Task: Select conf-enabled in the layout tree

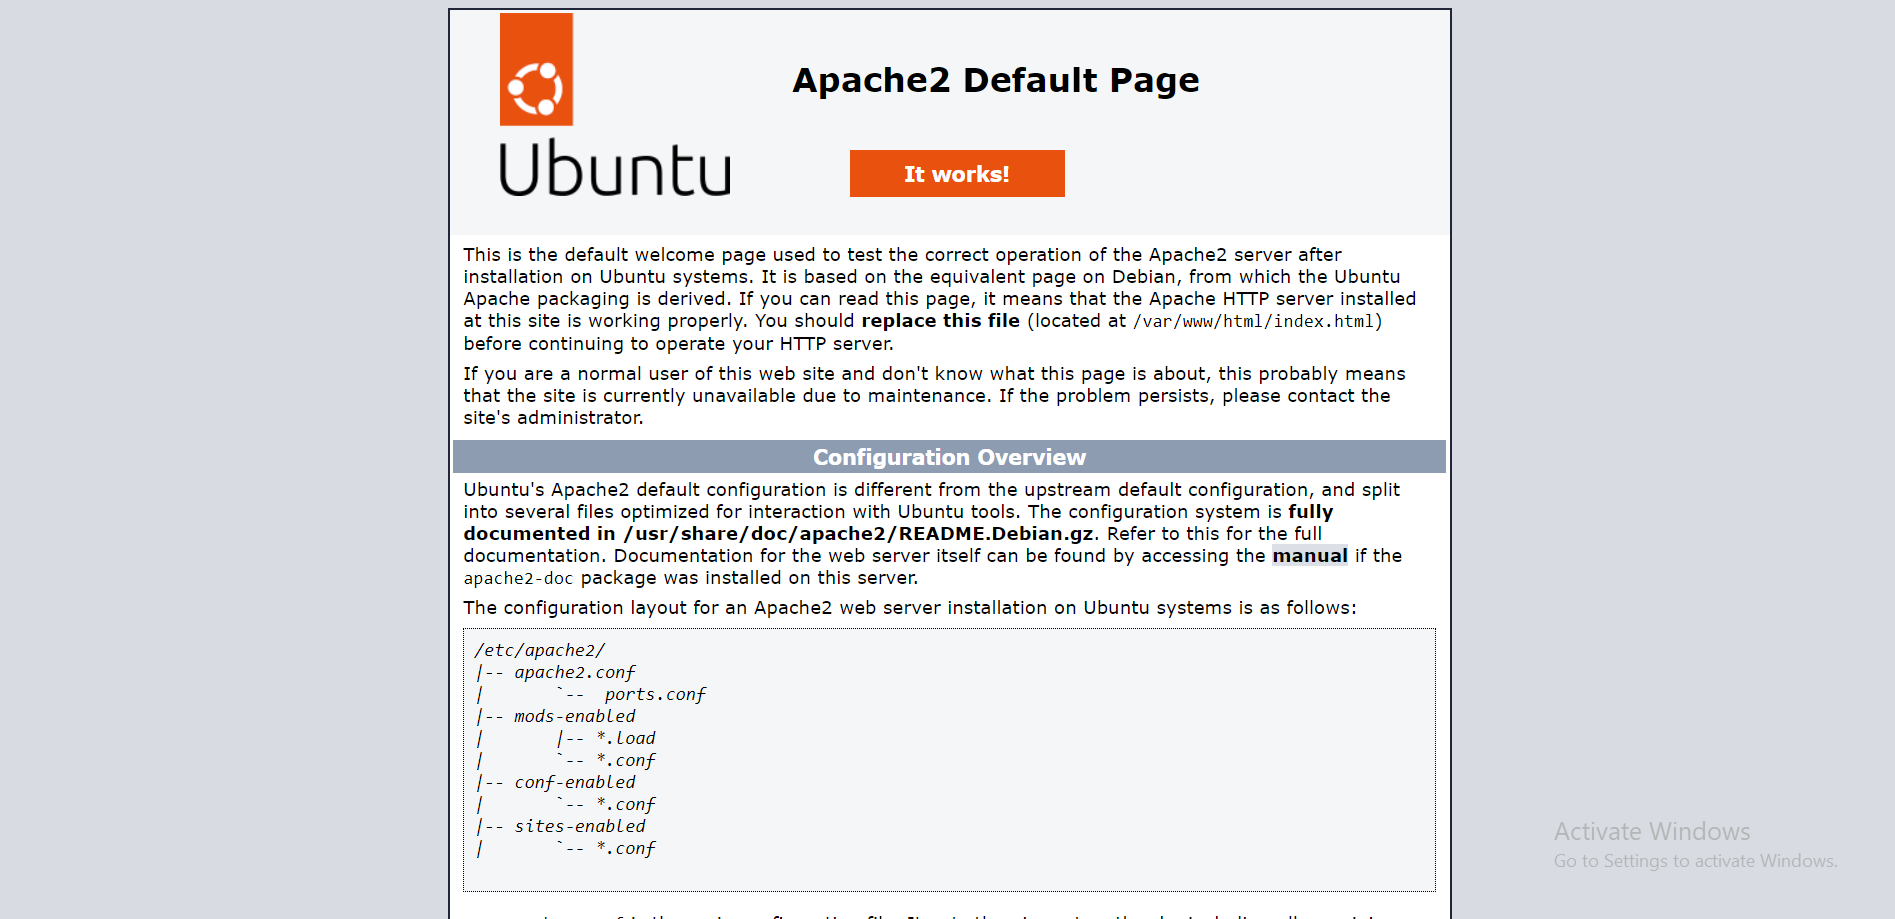Action: point(575,782)
